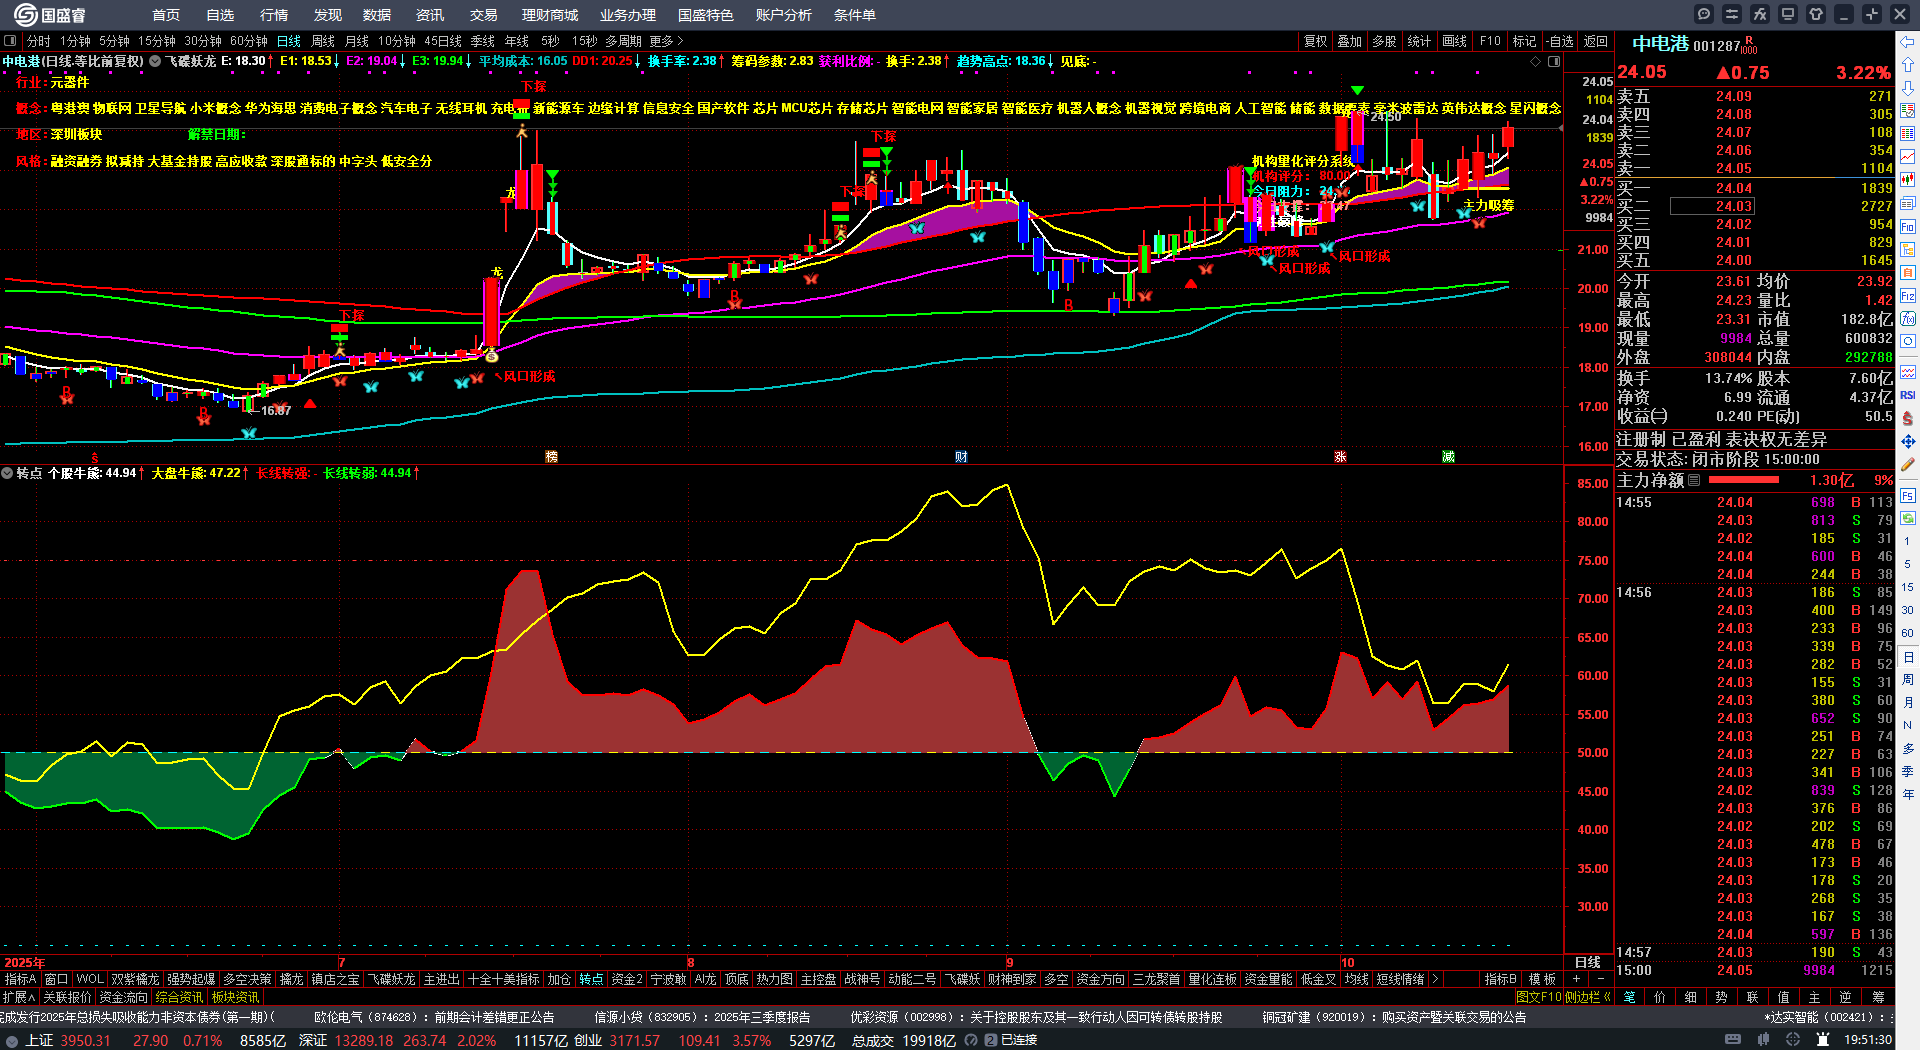Toggle the 统计 statistics button
The height and width of the screenshot is (1050, 1920).
[1419, 41]
